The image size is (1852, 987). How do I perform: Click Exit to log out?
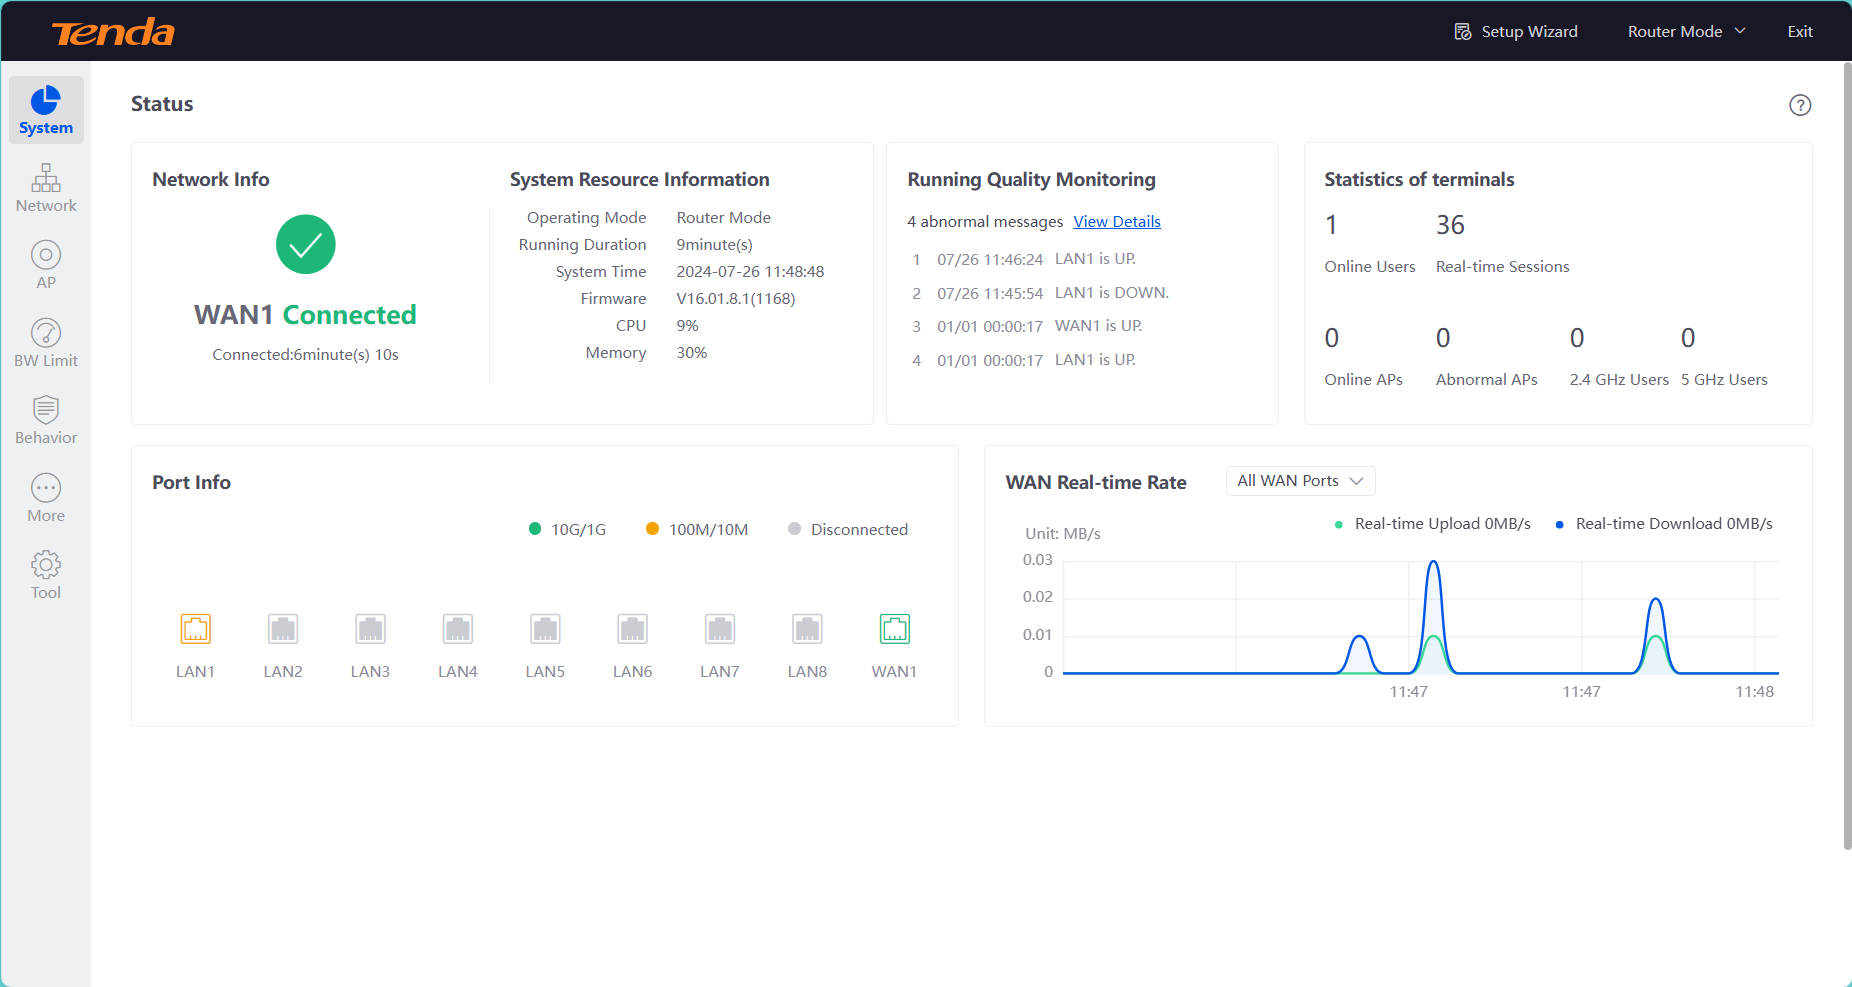(1799, 32)
